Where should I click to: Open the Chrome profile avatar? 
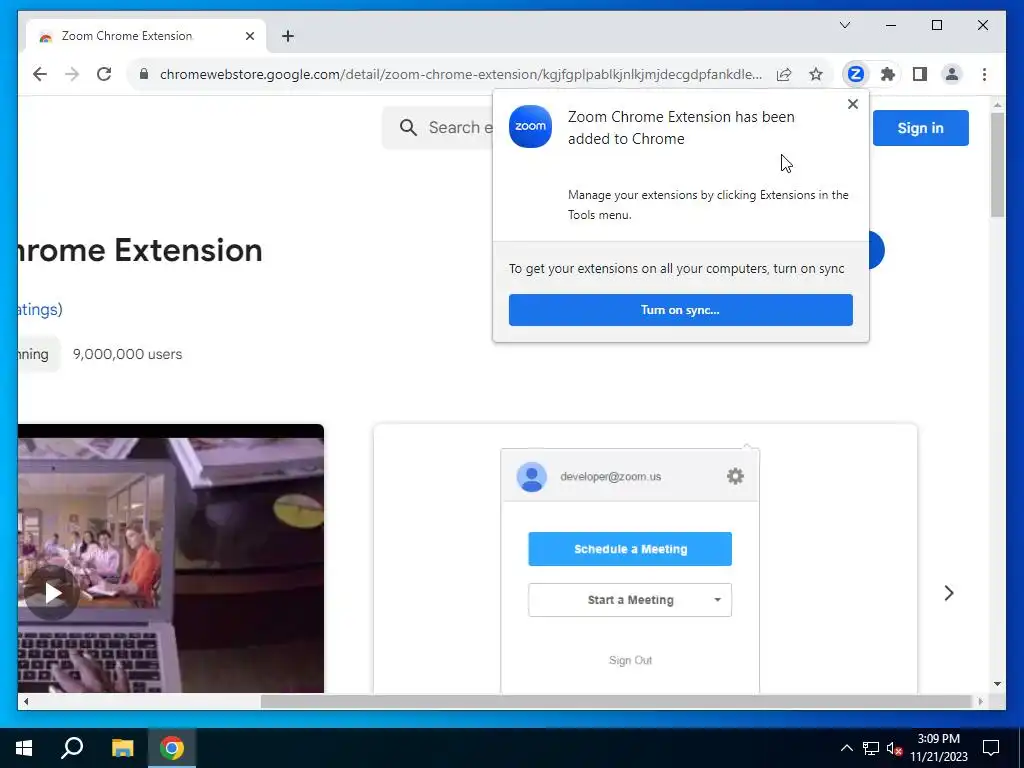click(952, 74)
